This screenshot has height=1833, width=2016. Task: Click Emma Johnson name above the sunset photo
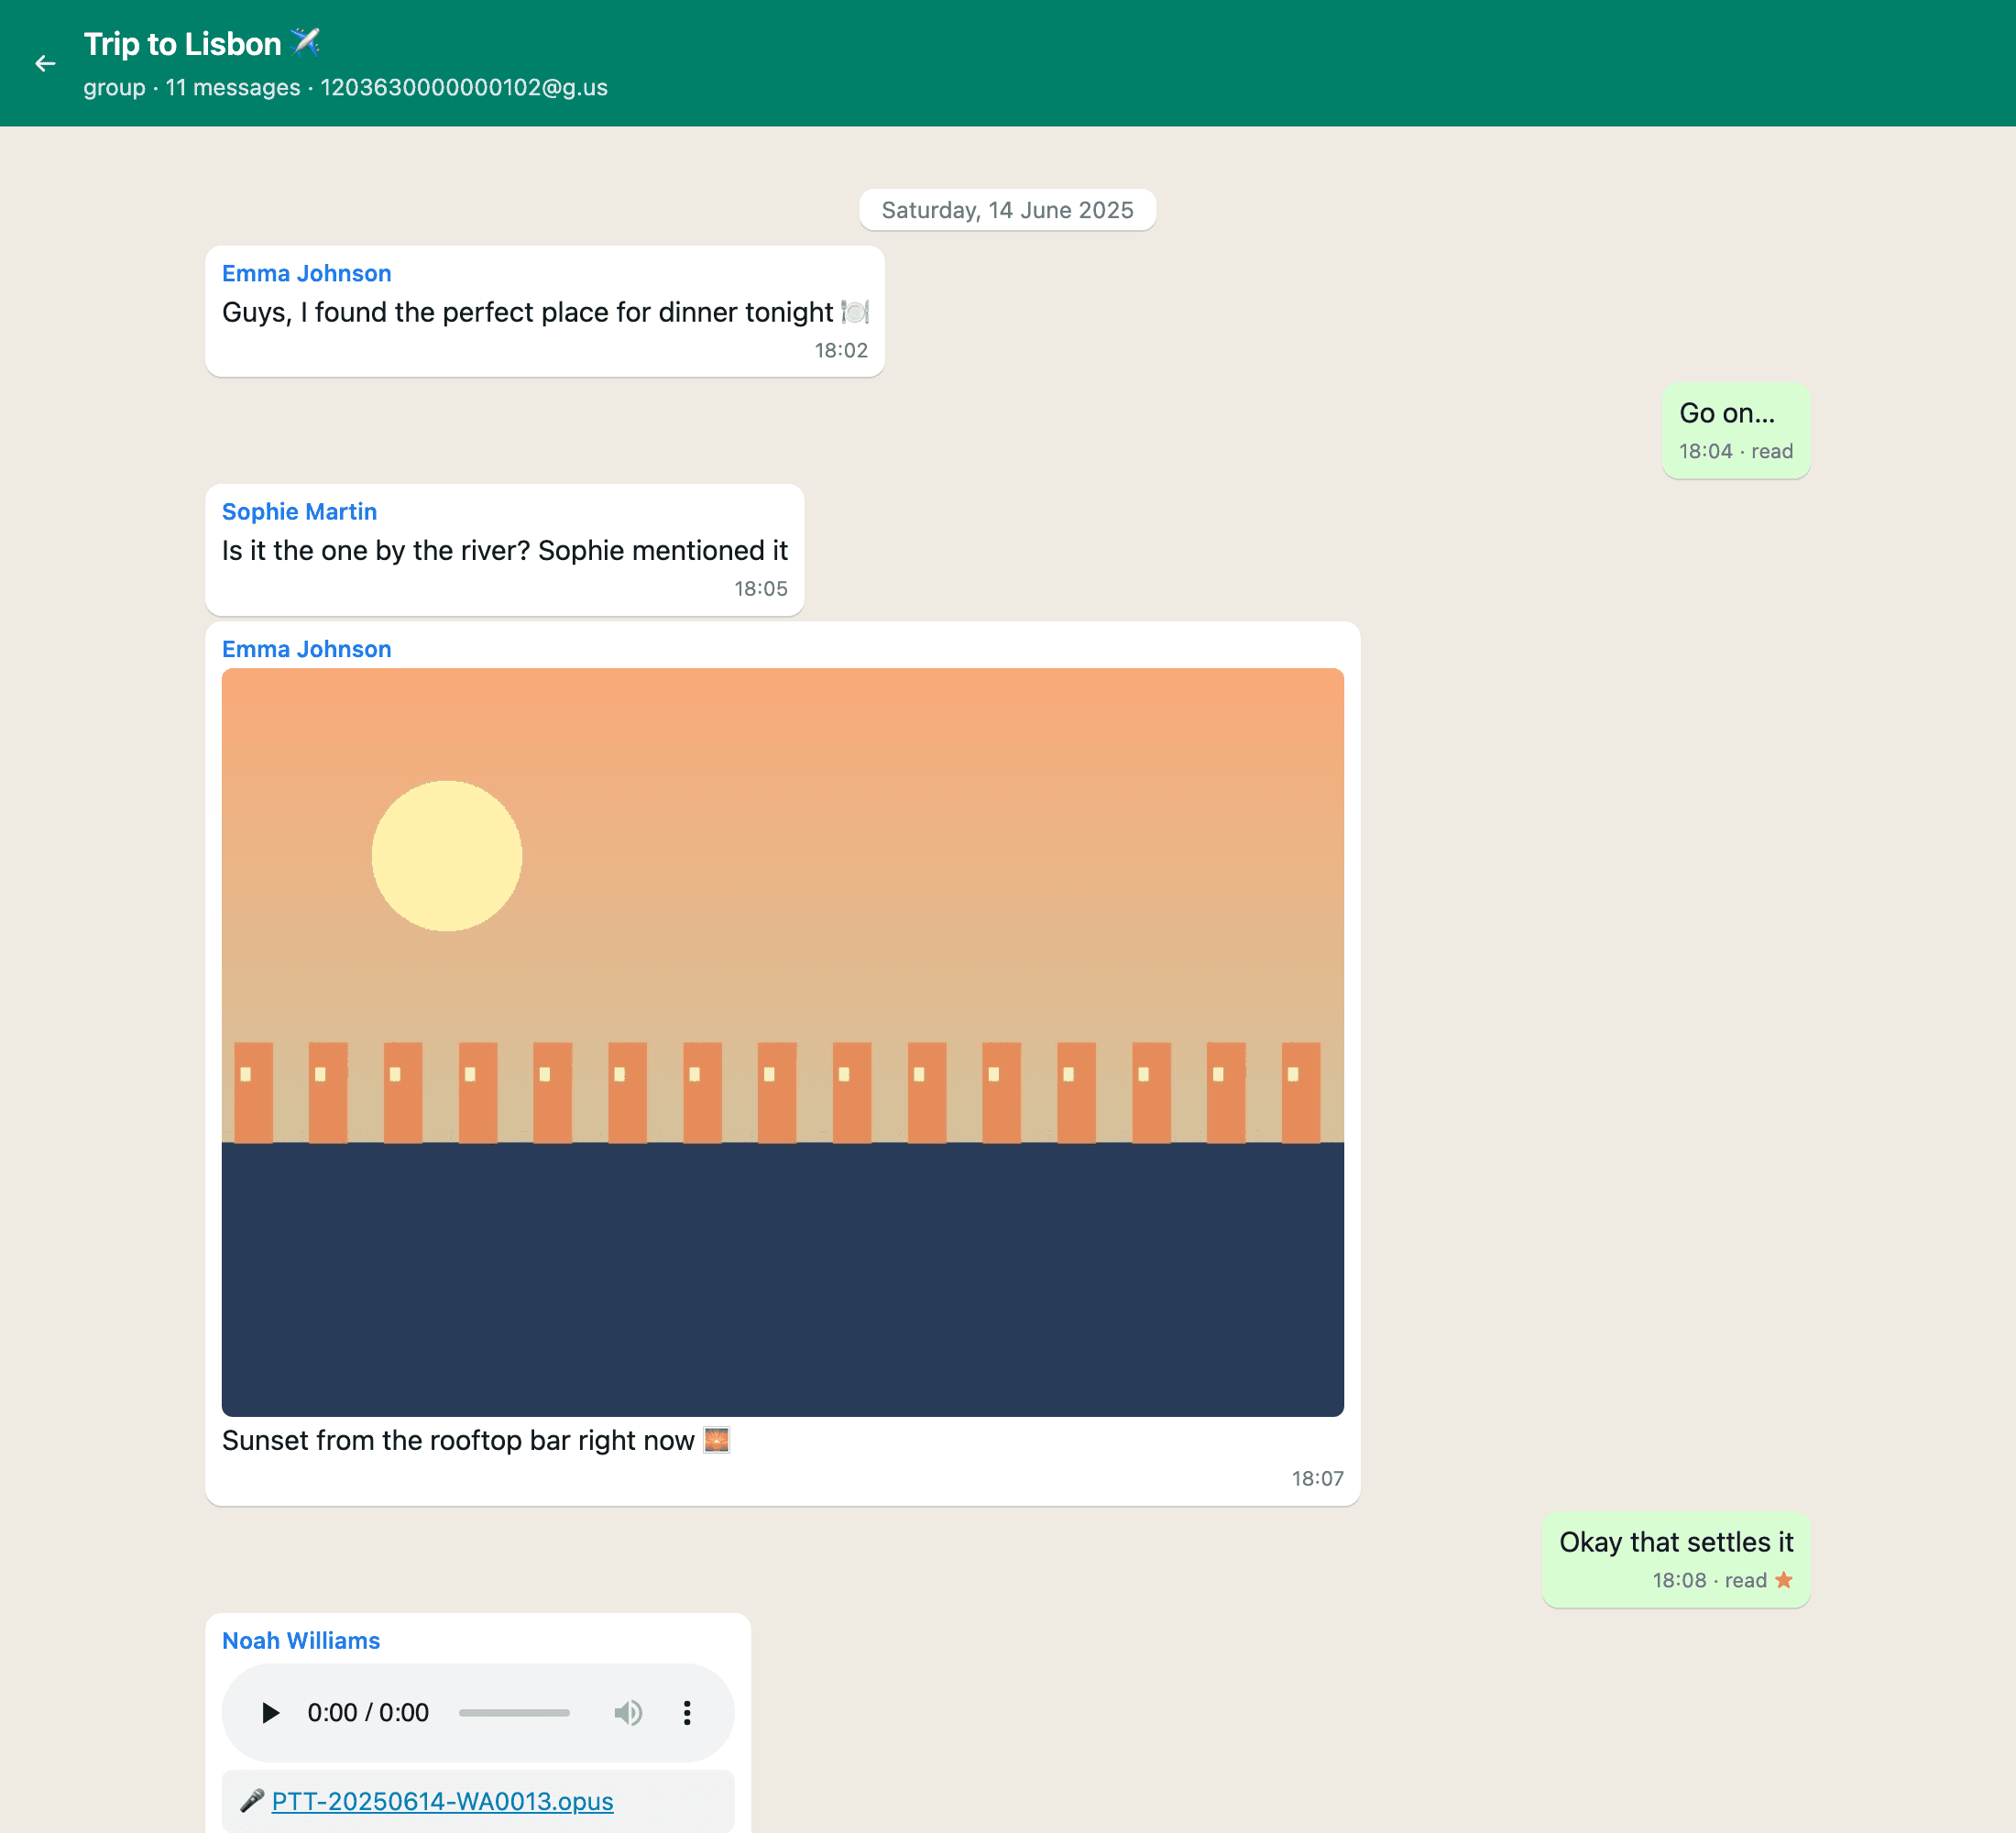tap(306, 649)
